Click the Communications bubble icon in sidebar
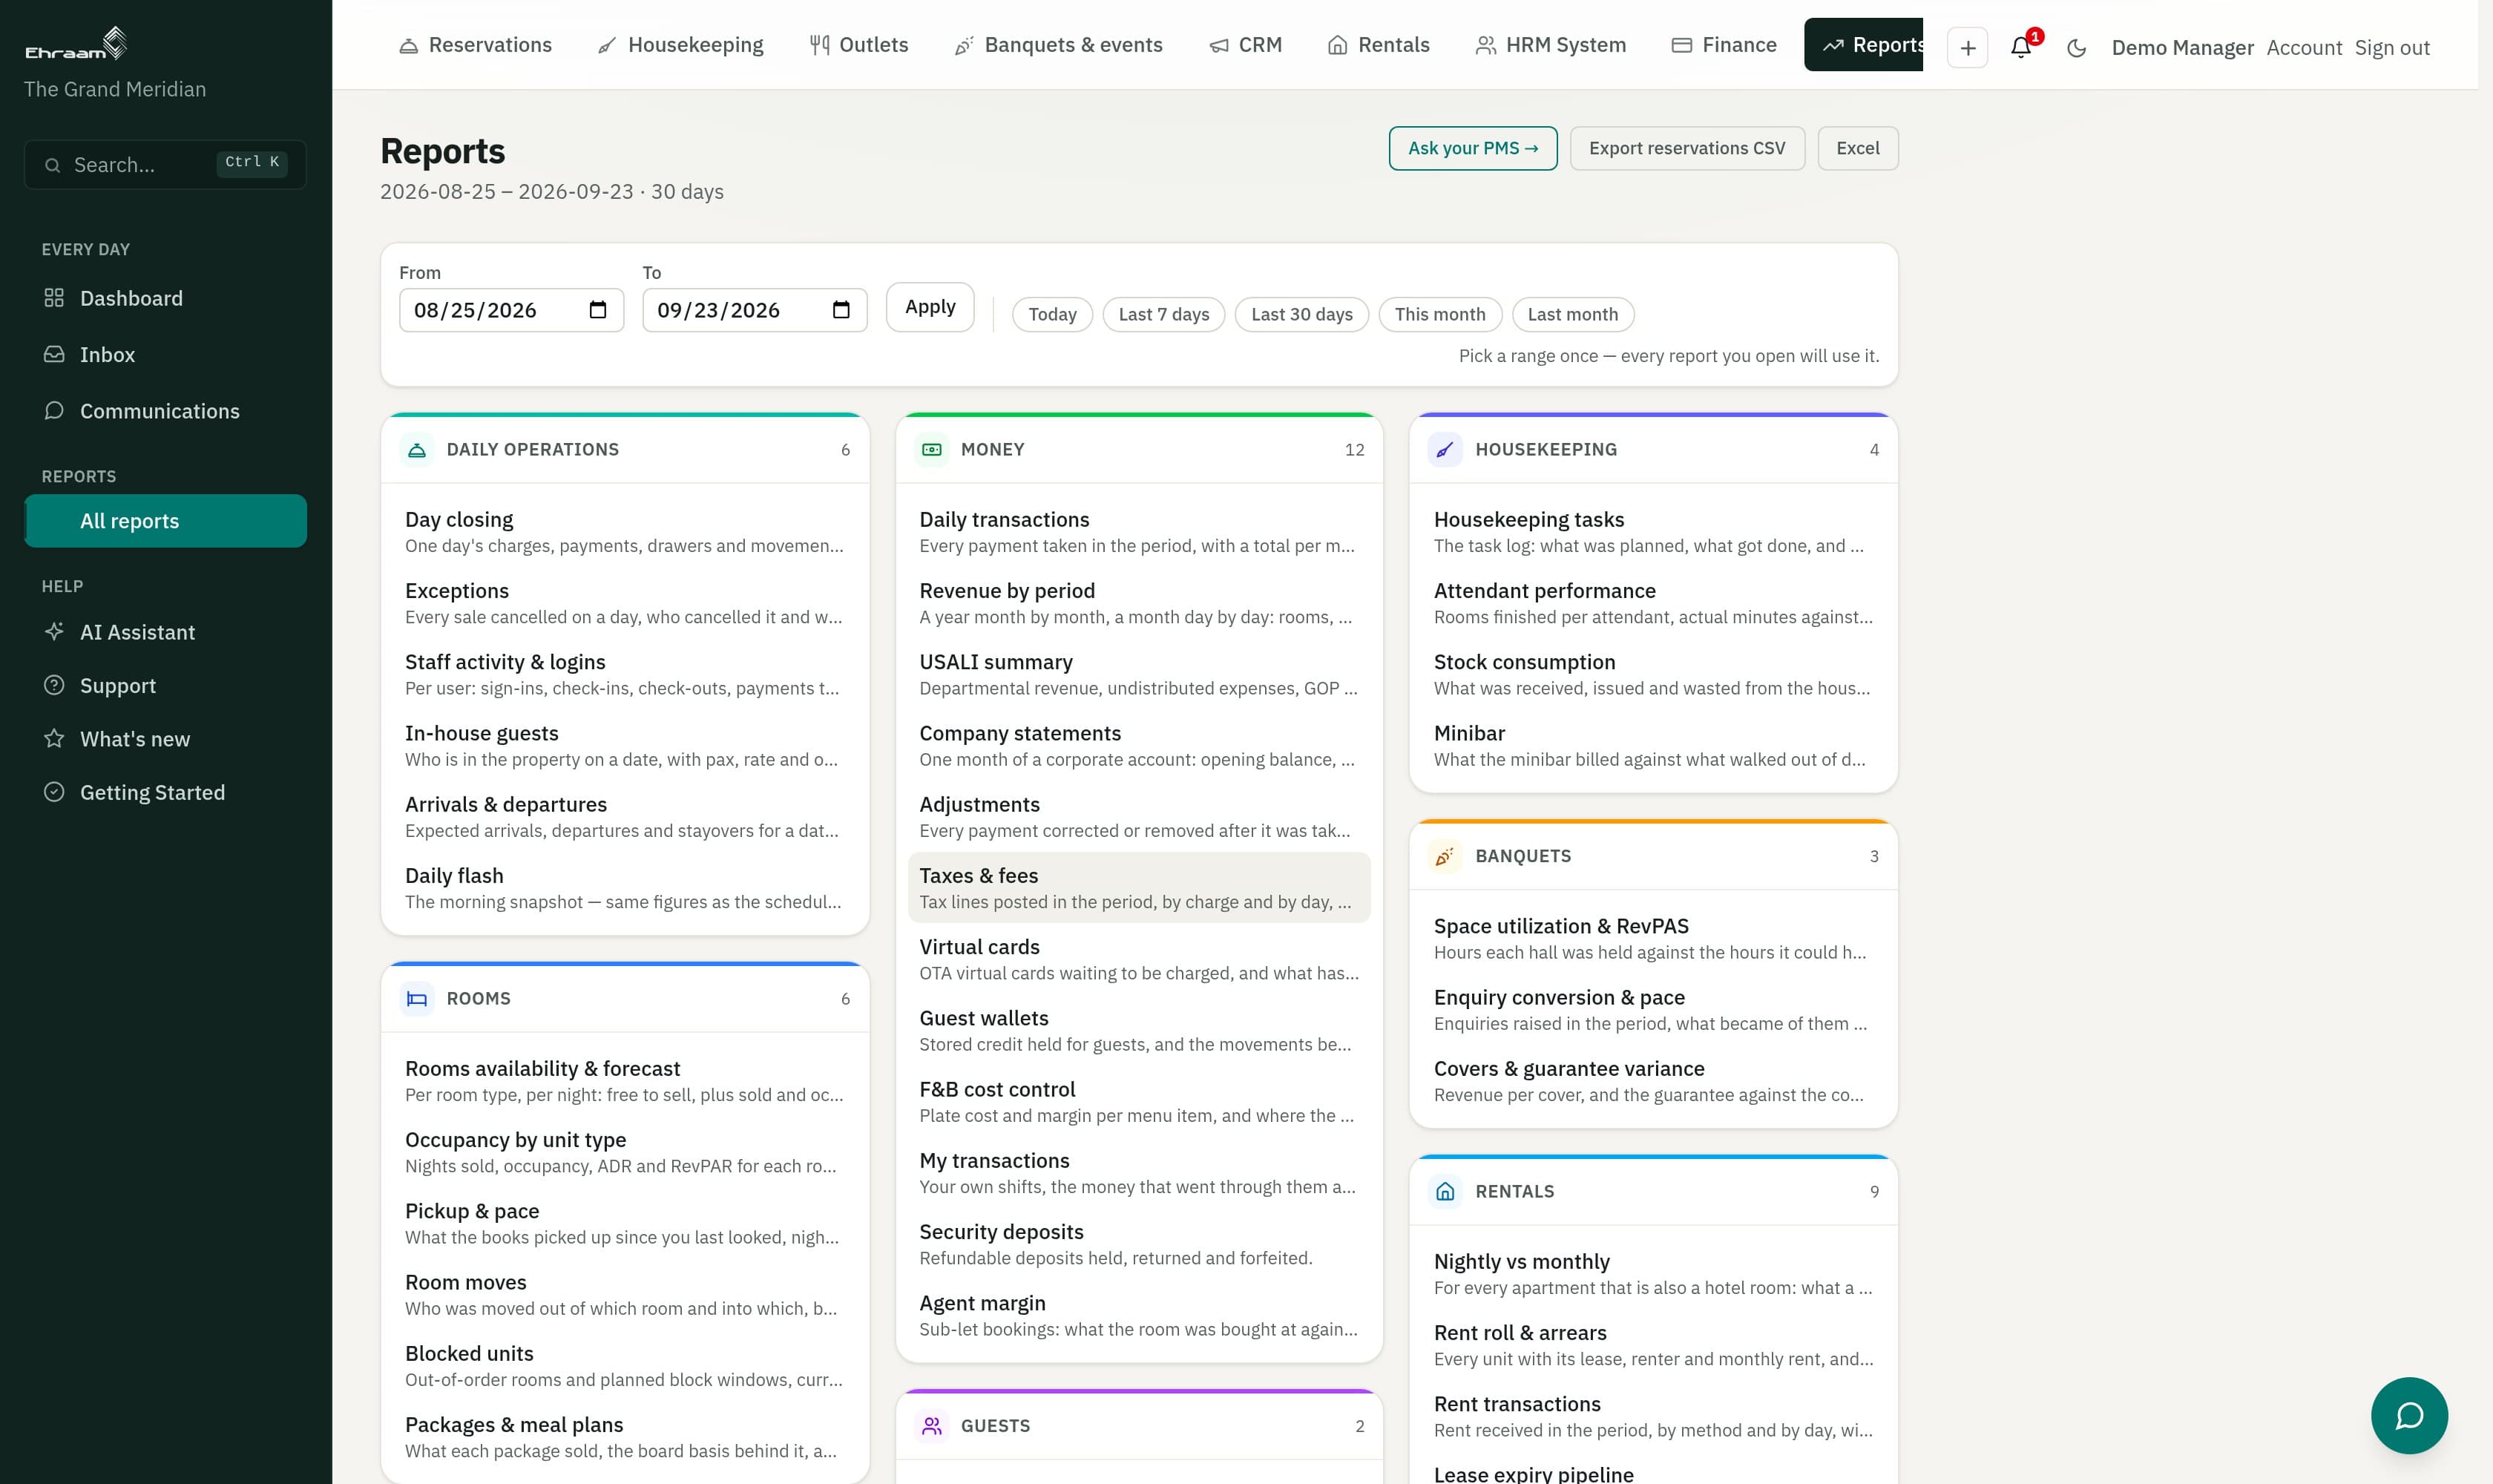Screen dimensions: 2493x1484 tap(54, 411)
